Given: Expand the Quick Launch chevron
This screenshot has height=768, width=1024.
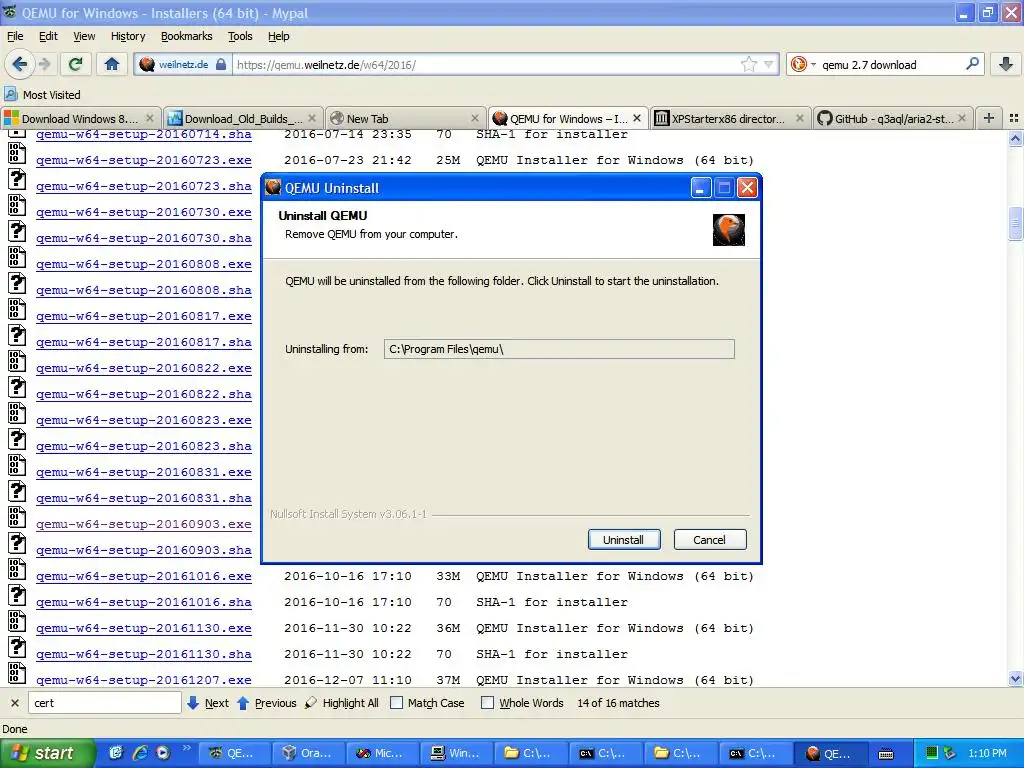Looking at the screenshot, I should 186,748.
